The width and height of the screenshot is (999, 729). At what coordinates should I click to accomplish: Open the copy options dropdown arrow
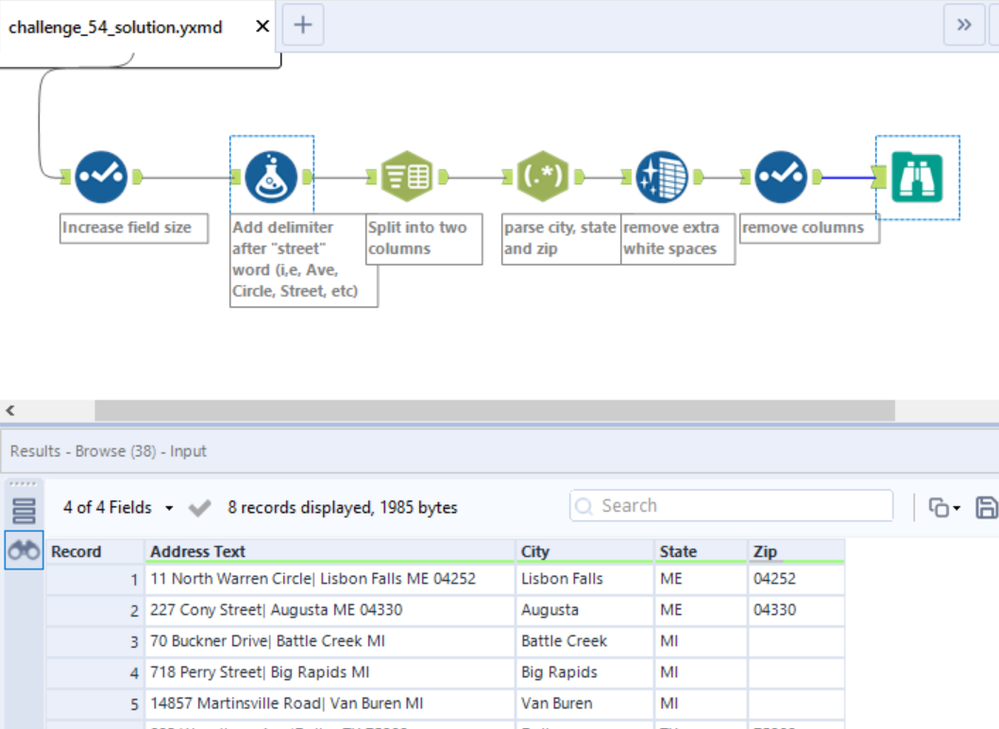pos(957,508)
